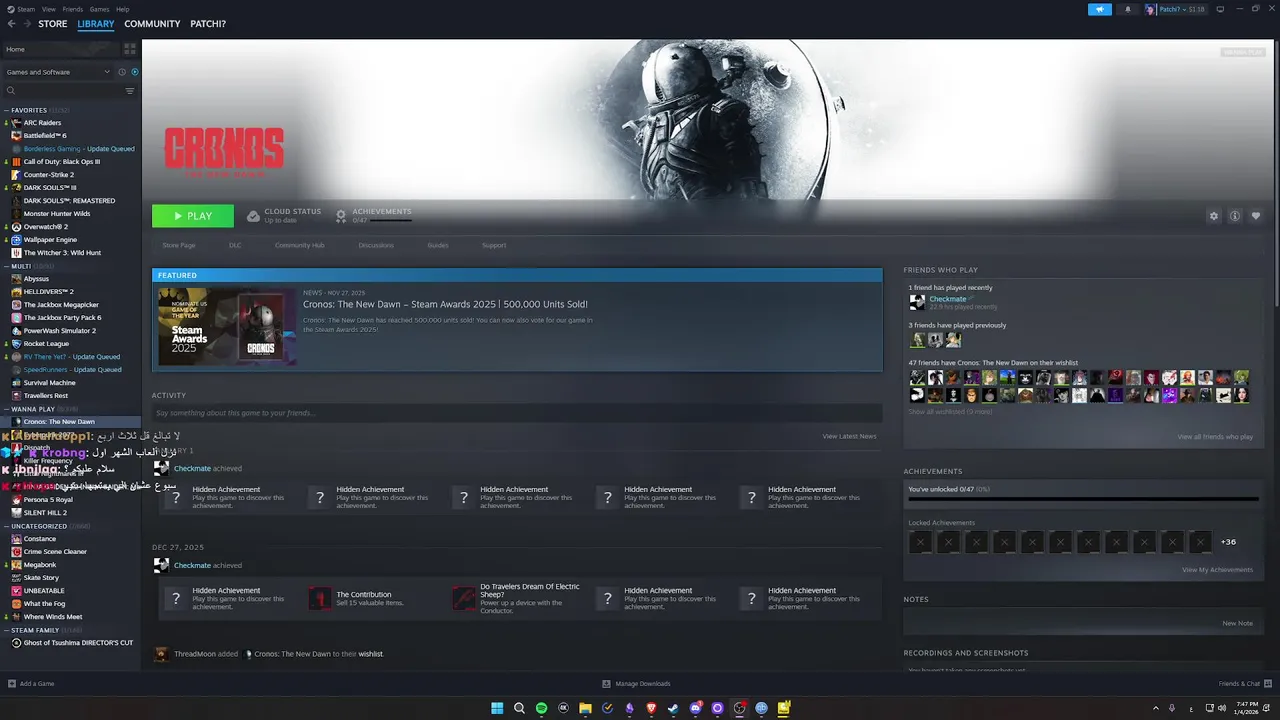This screenshot has height=720, width=1280.
Task: Select Ghost of Tsushima DIRECTOR'S CUT
Action: [78, 643]
